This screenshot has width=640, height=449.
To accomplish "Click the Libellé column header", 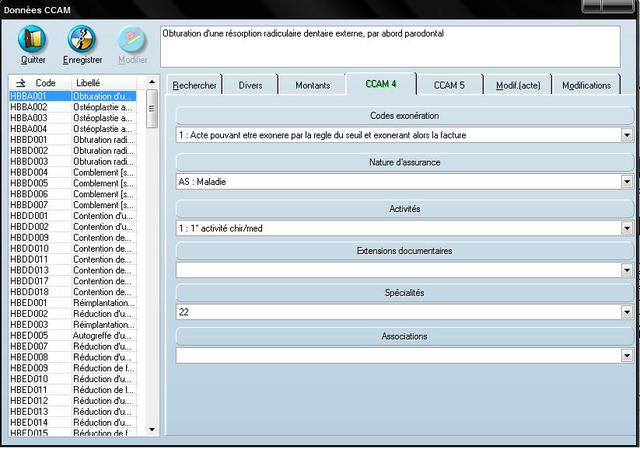I will [88, 82].
